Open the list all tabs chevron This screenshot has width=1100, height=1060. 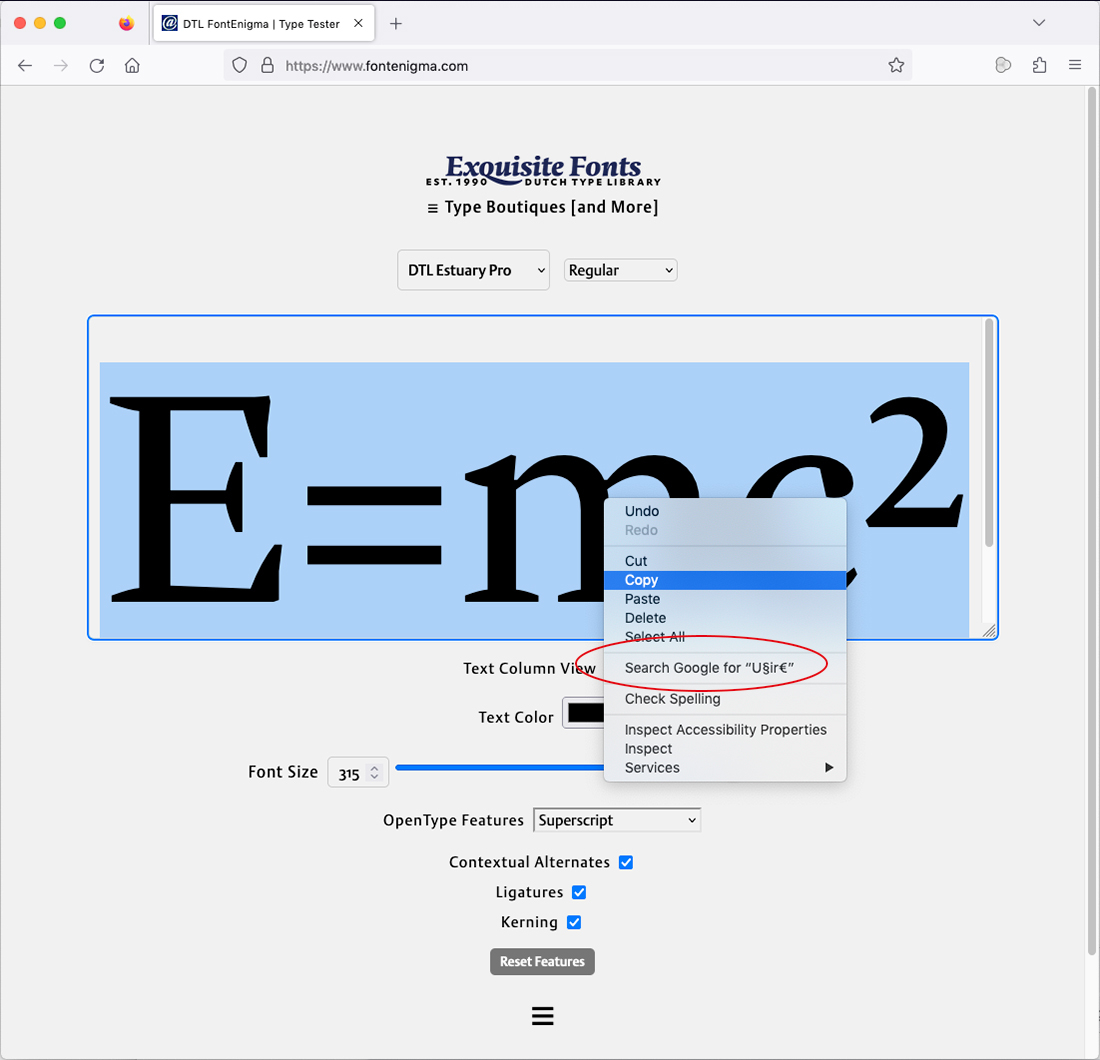(1039, 23)
